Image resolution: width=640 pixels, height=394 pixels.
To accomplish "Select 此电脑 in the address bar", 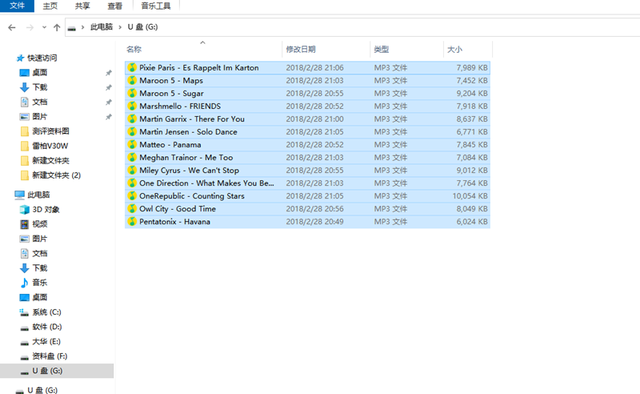I will click(x=101, y=27).
